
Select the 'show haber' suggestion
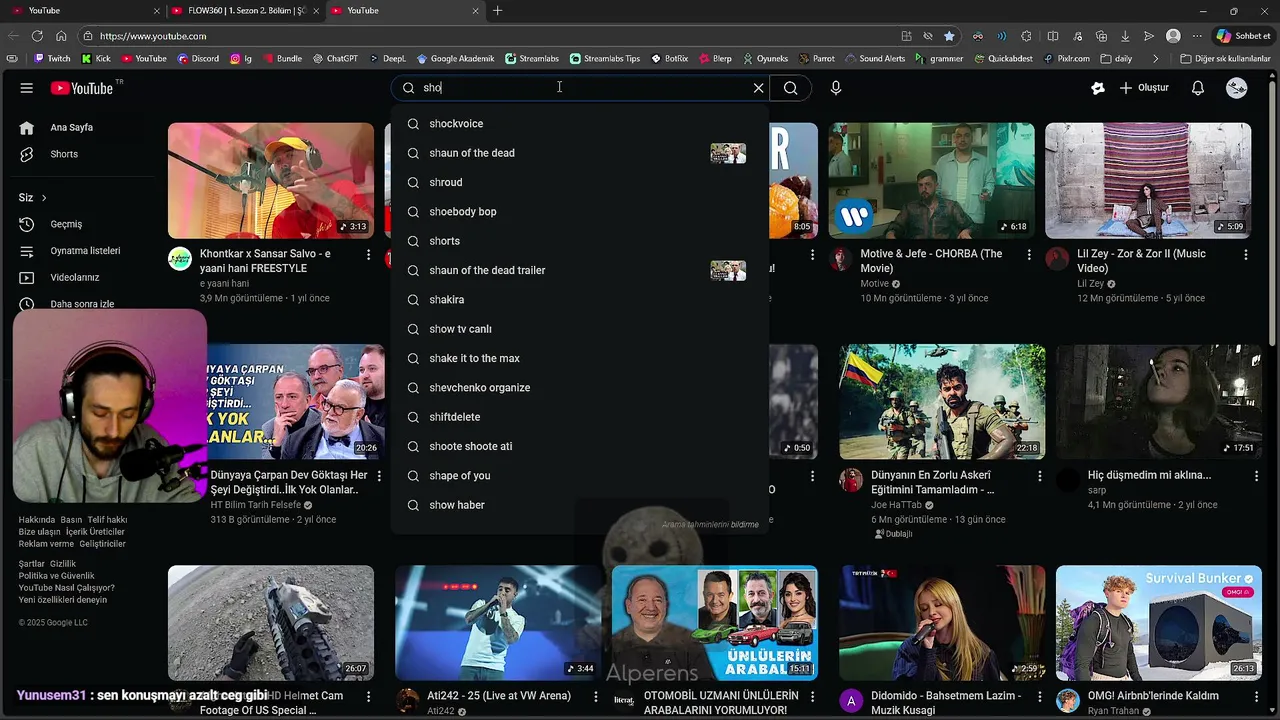click(x=580, y=505)
